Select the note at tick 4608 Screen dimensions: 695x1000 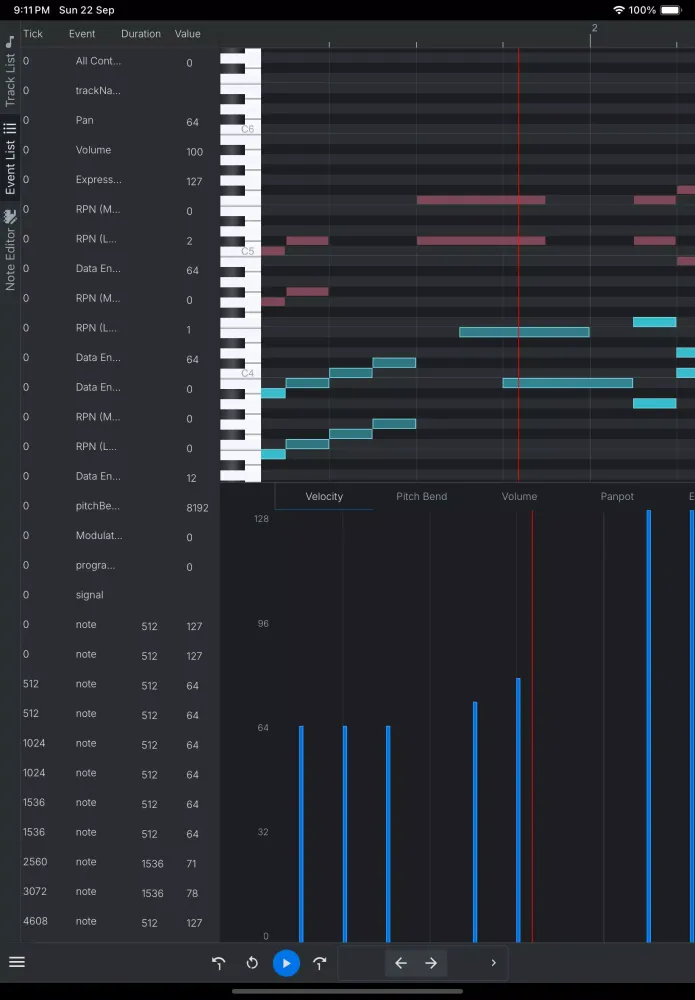121,922
